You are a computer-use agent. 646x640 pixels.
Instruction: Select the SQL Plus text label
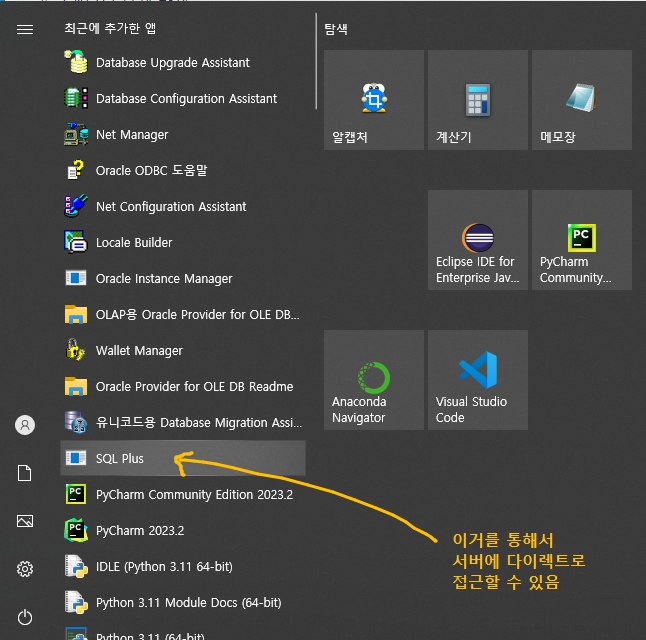point(119,458)
